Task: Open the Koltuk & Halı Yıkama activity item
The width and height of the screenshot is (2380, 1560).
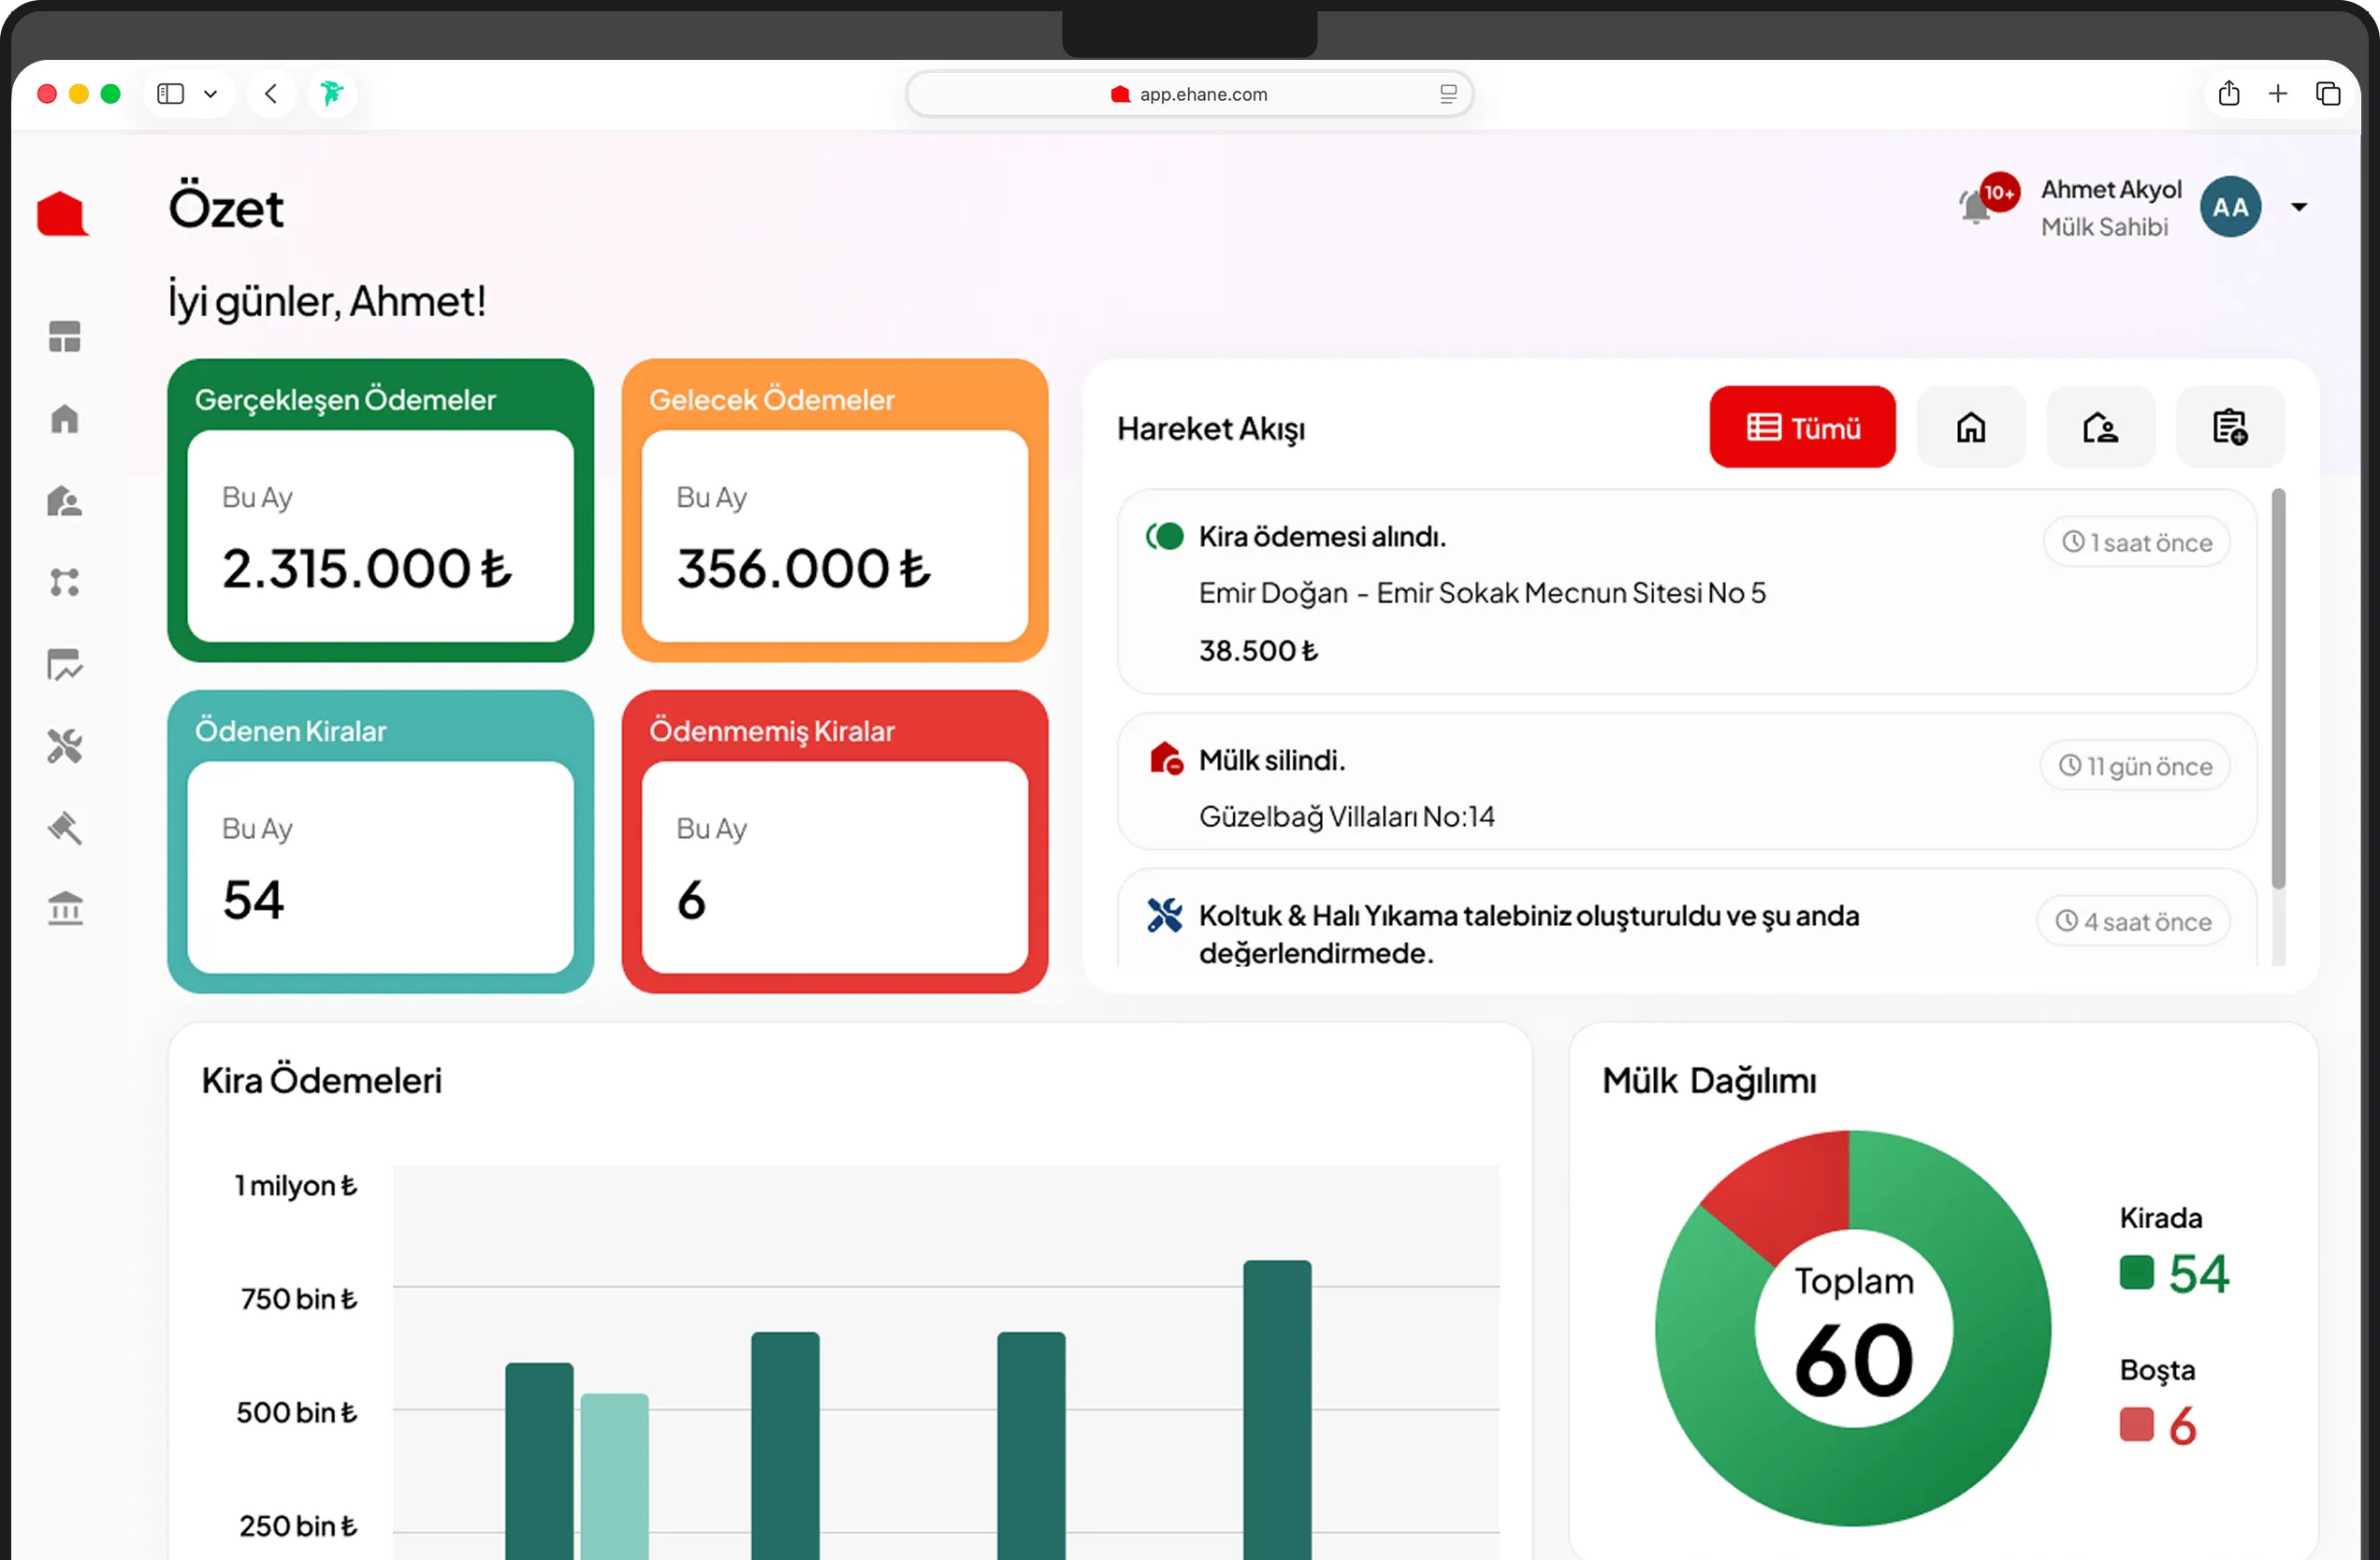Action: coord(1687,918)
